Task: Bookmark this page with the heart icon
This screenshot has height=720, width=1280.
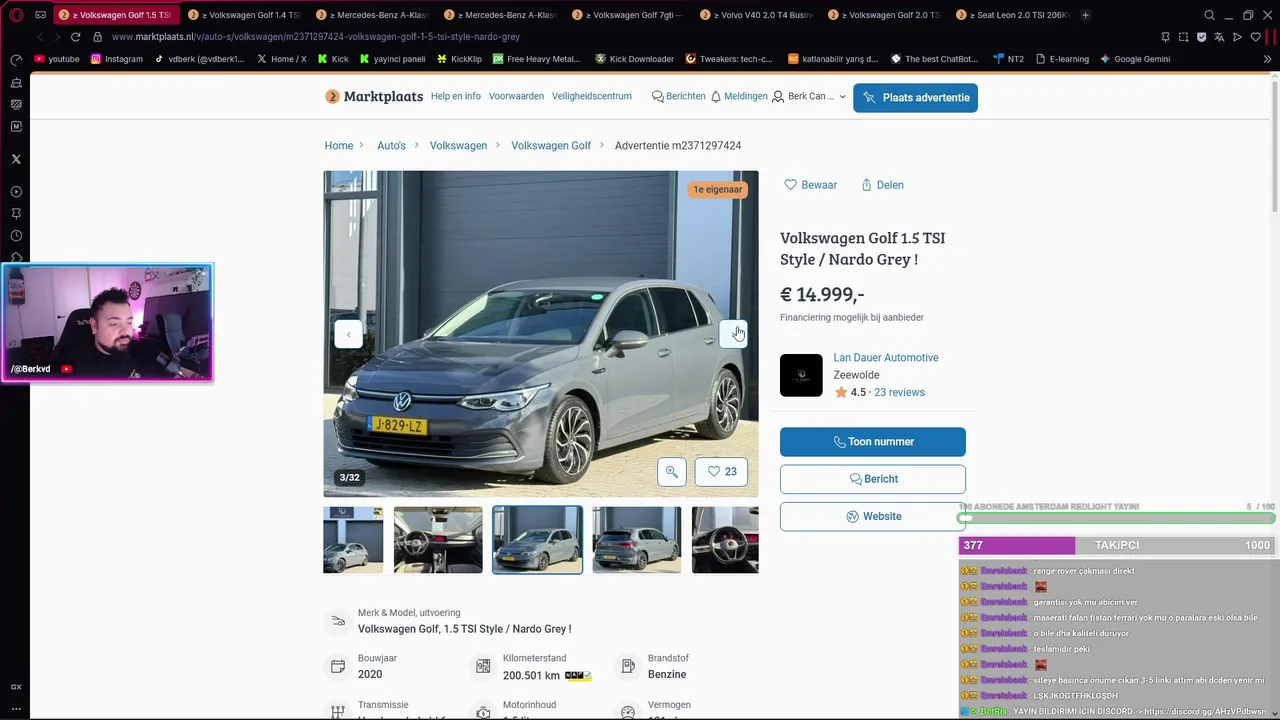Action: (1256, 37)
